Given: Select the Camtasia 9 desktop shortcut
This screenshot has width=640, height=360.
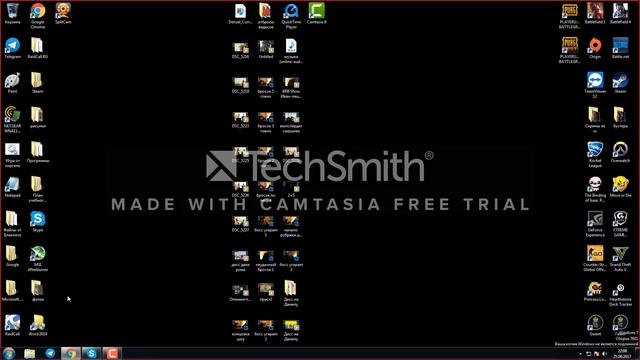Looking at the screenshot, I should 316,13.
